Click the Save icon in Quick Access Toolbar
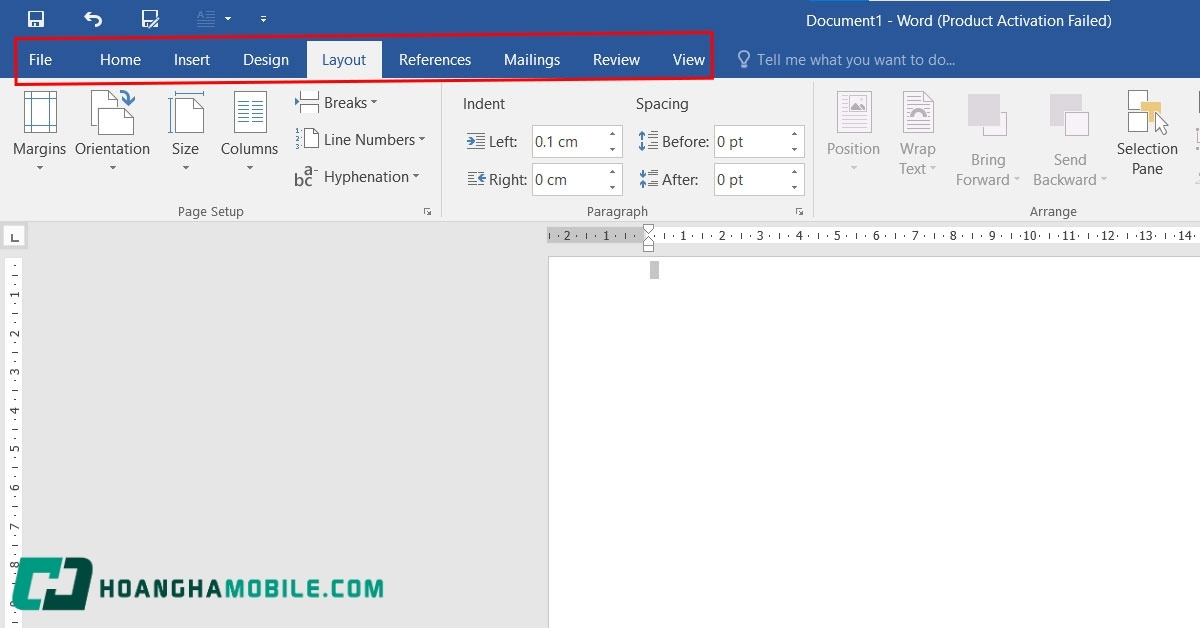The image size is (1200, 628). 36,19
